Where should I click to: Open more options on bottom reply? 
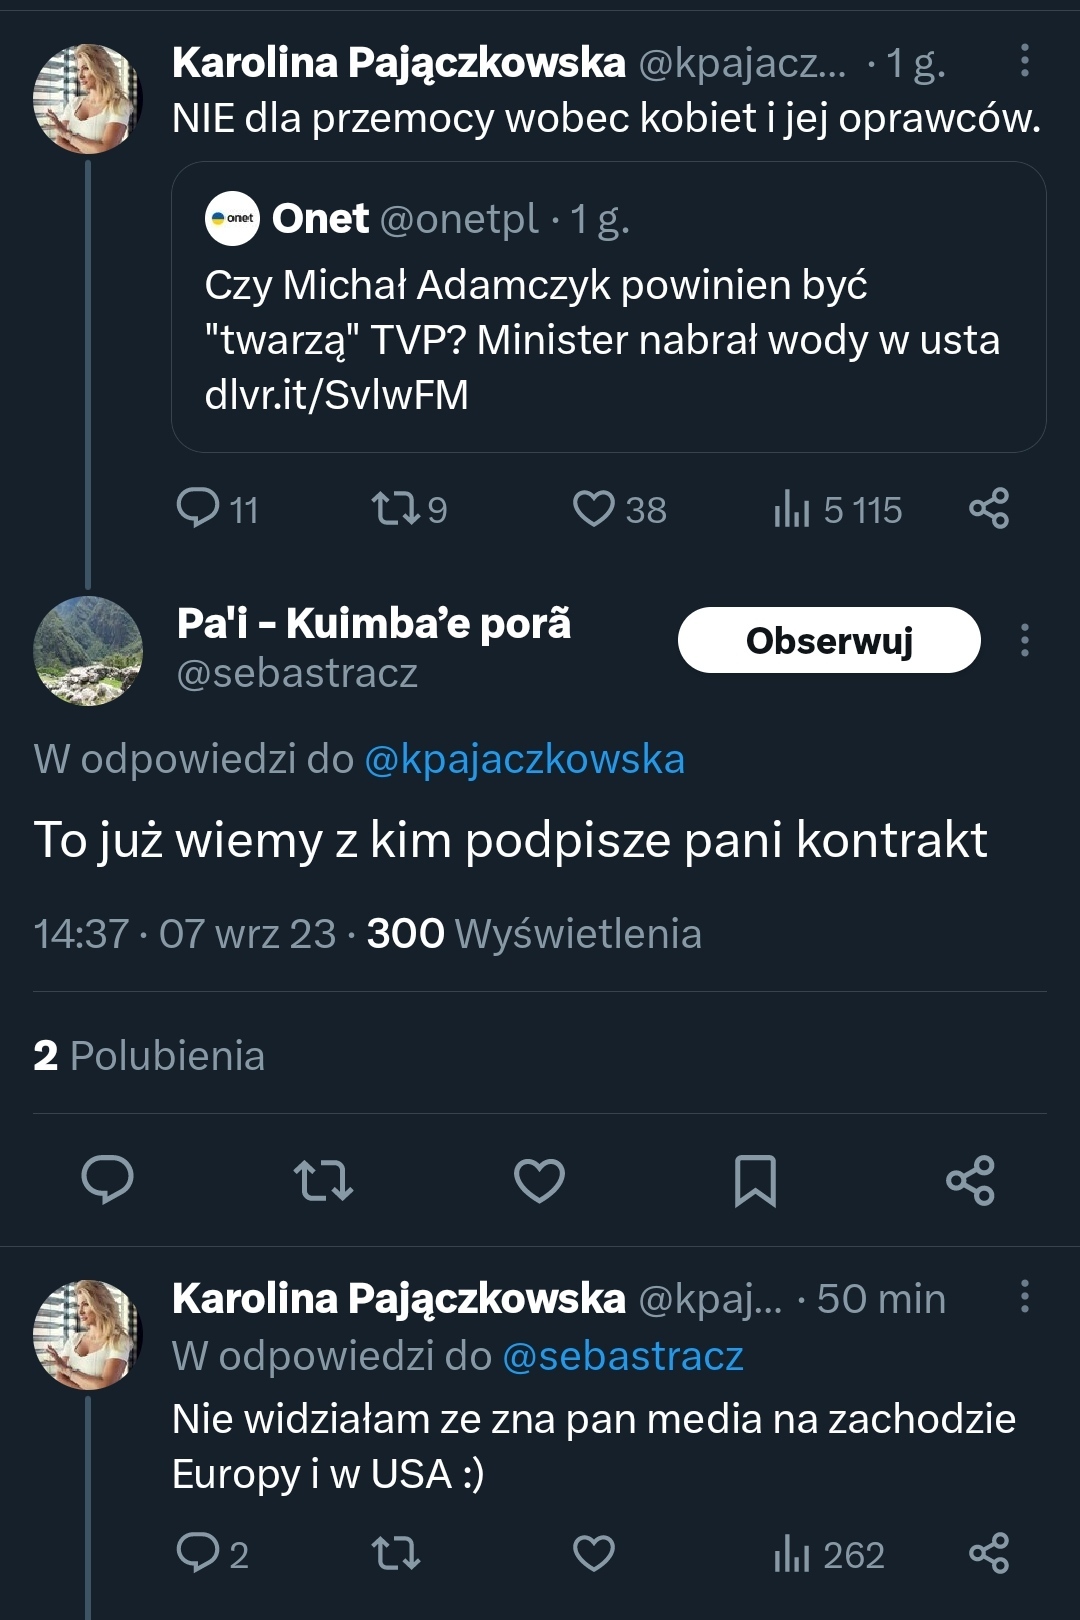tap(1024, 1296)
